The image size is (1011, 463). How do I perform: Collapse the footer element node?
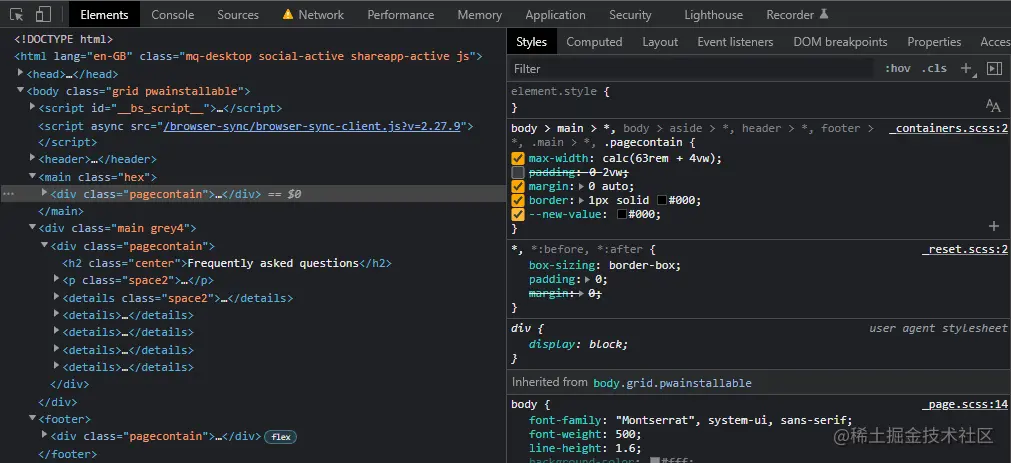point(33,419)
